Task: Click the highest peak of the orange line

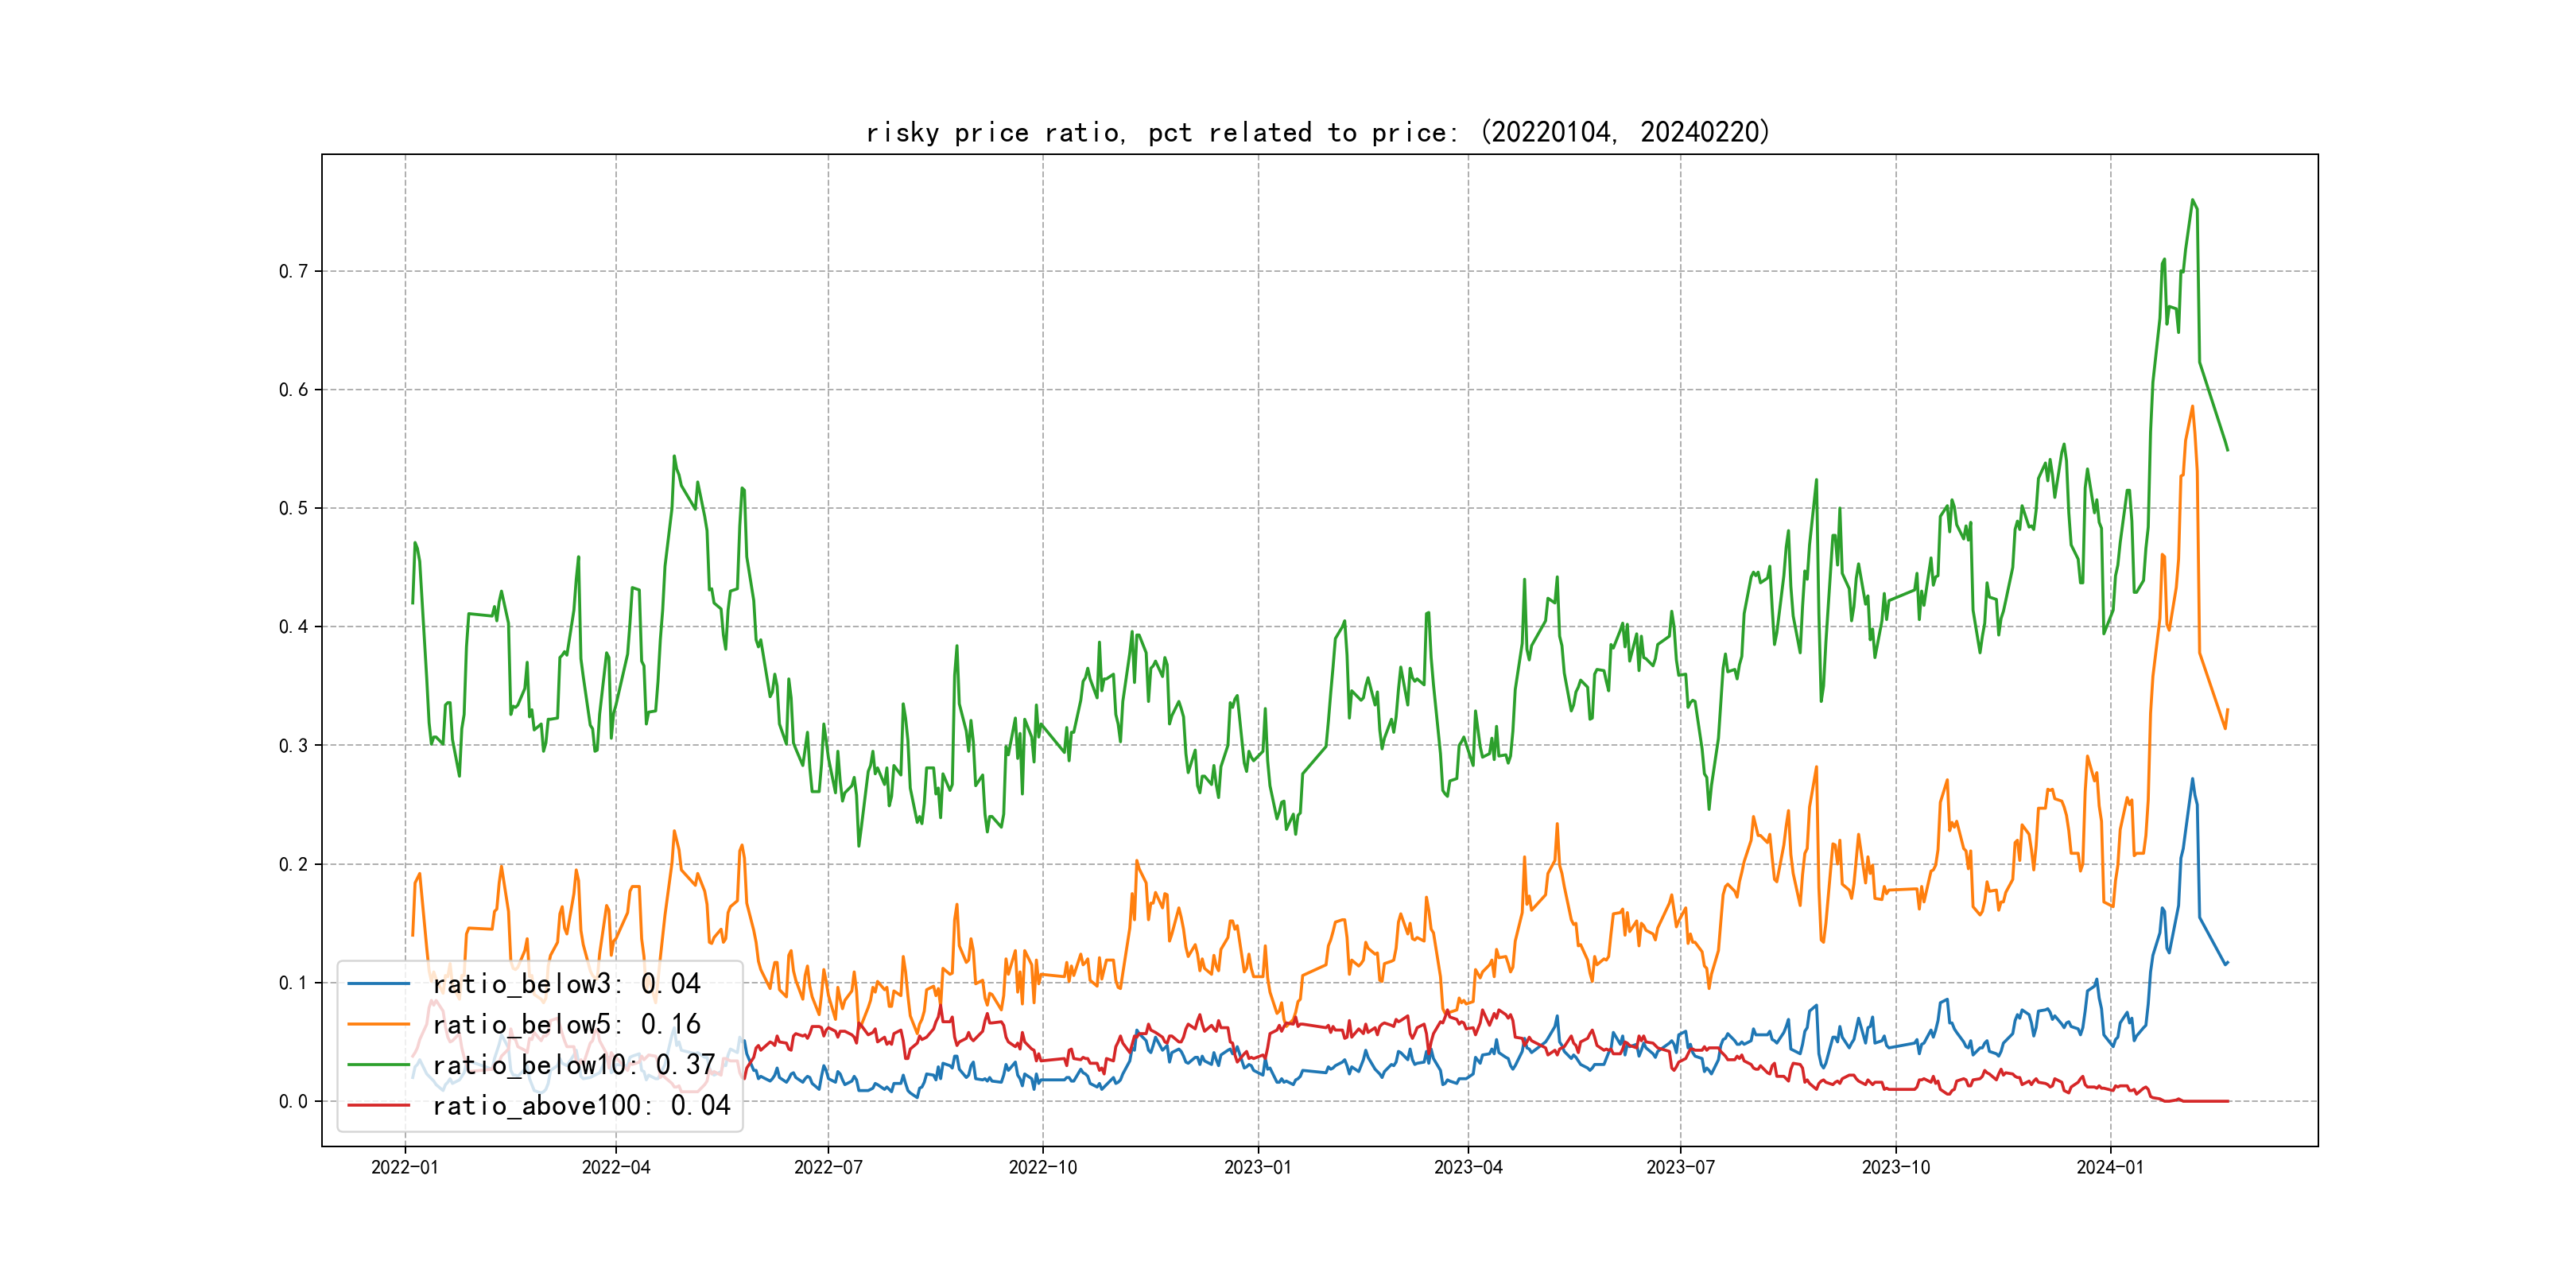Action: pos(2192,406)
